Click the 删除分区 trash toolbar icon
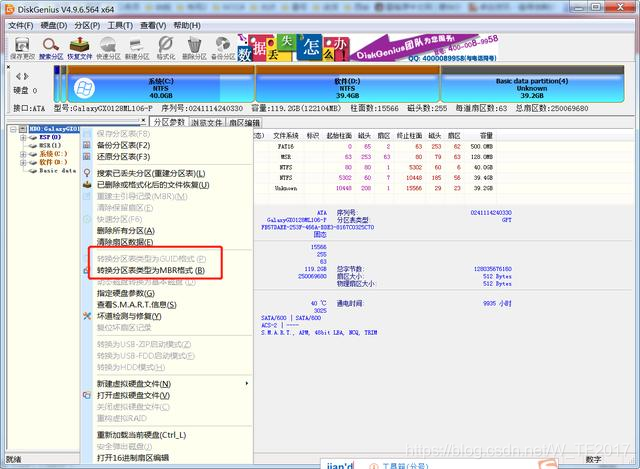The image size is (640, 469). (194, 48)
